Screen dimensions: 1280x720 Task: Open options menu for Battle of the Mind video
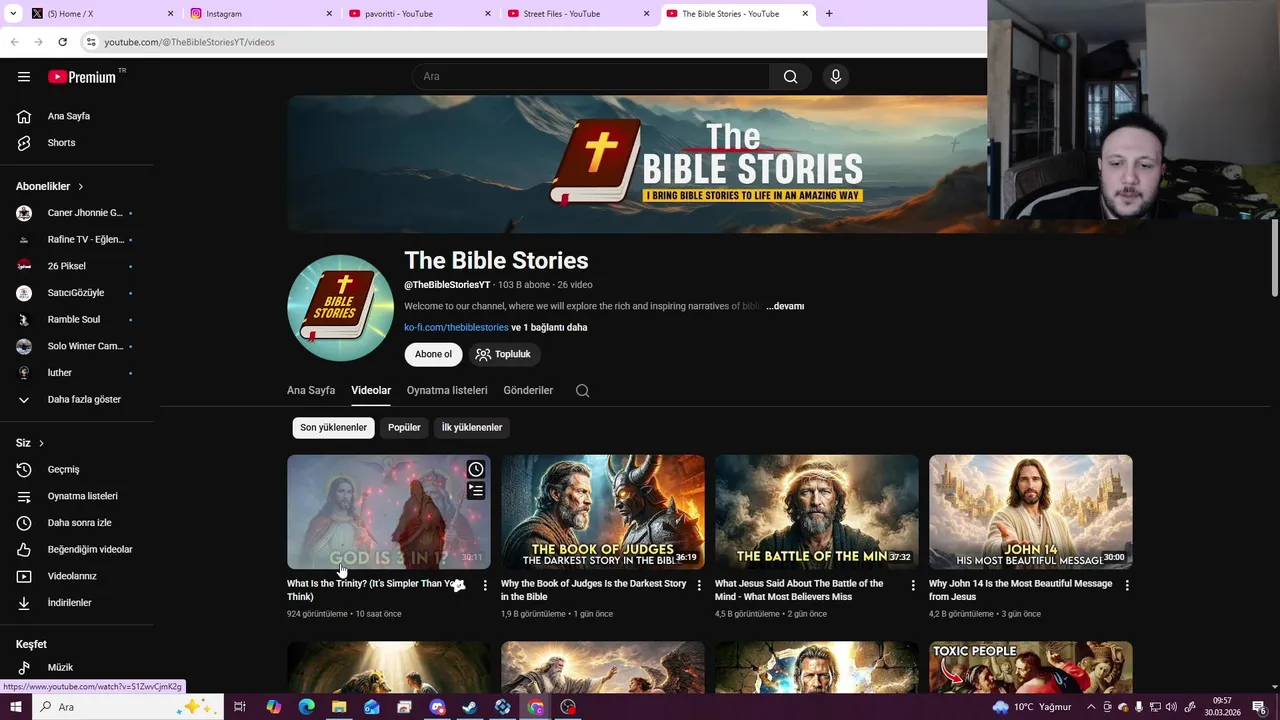point(912,585)
